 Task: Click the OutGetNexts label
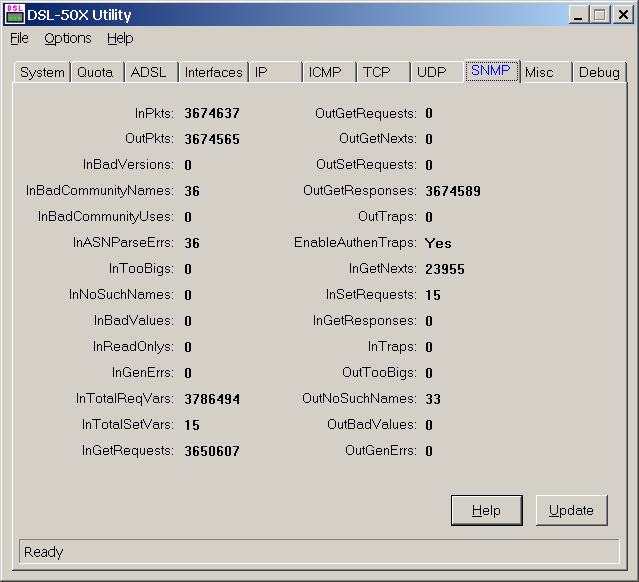(x=378, y=139)
